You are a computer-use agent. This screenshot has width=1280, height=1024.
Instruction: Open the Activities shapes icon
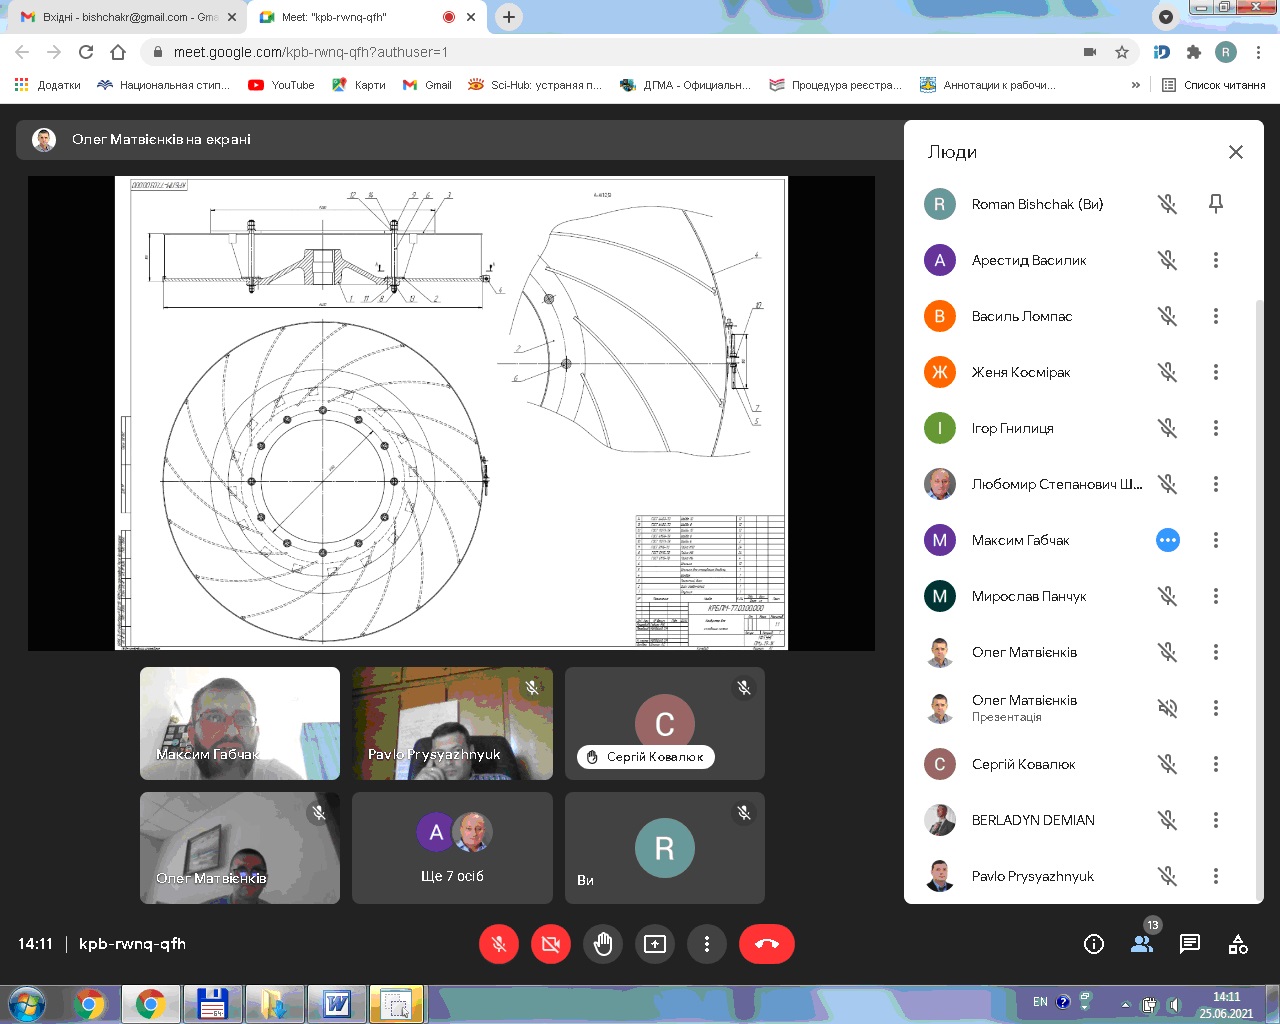1238,944
